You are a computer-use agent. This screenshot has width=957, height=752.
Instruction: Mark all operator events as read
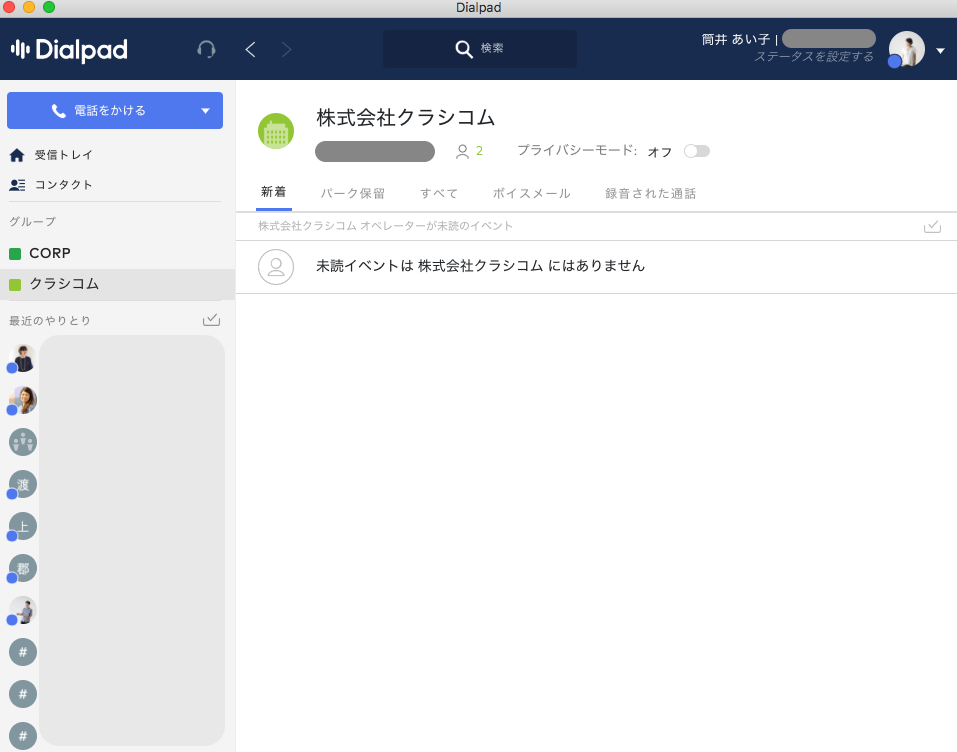(x=932, y=227)
